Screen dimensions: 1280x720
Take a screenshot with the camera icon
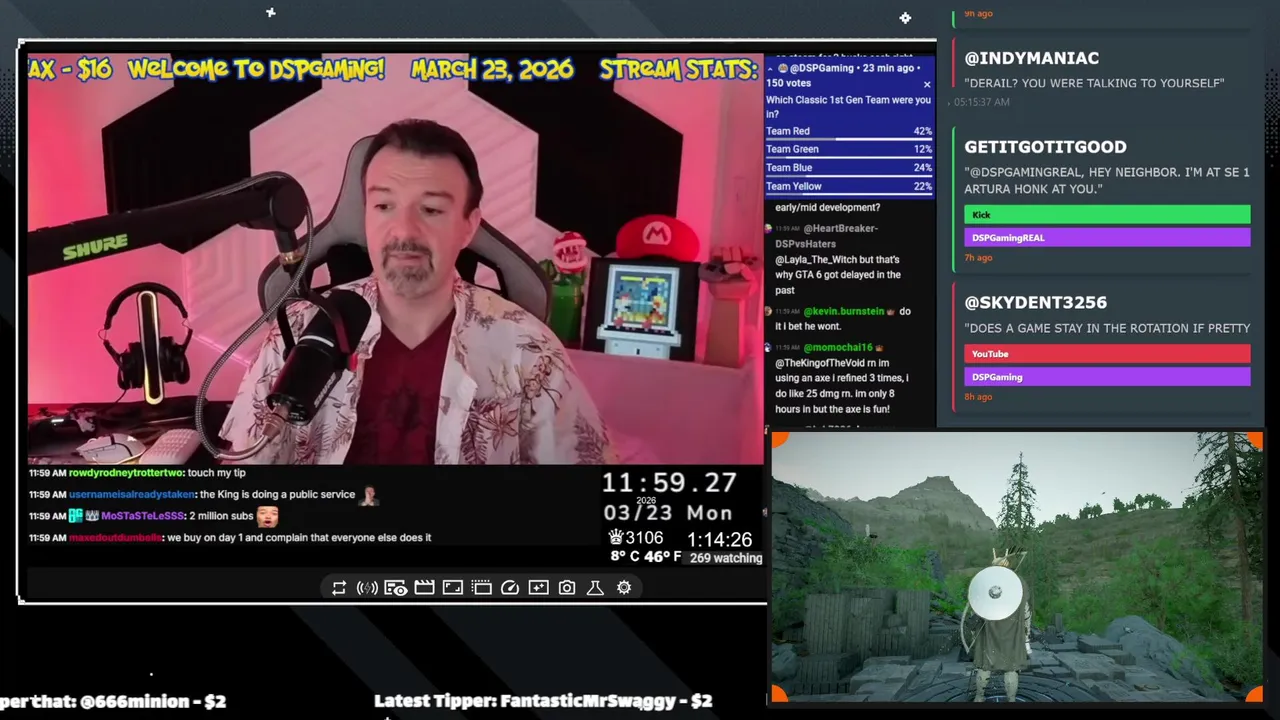[567, 588]
